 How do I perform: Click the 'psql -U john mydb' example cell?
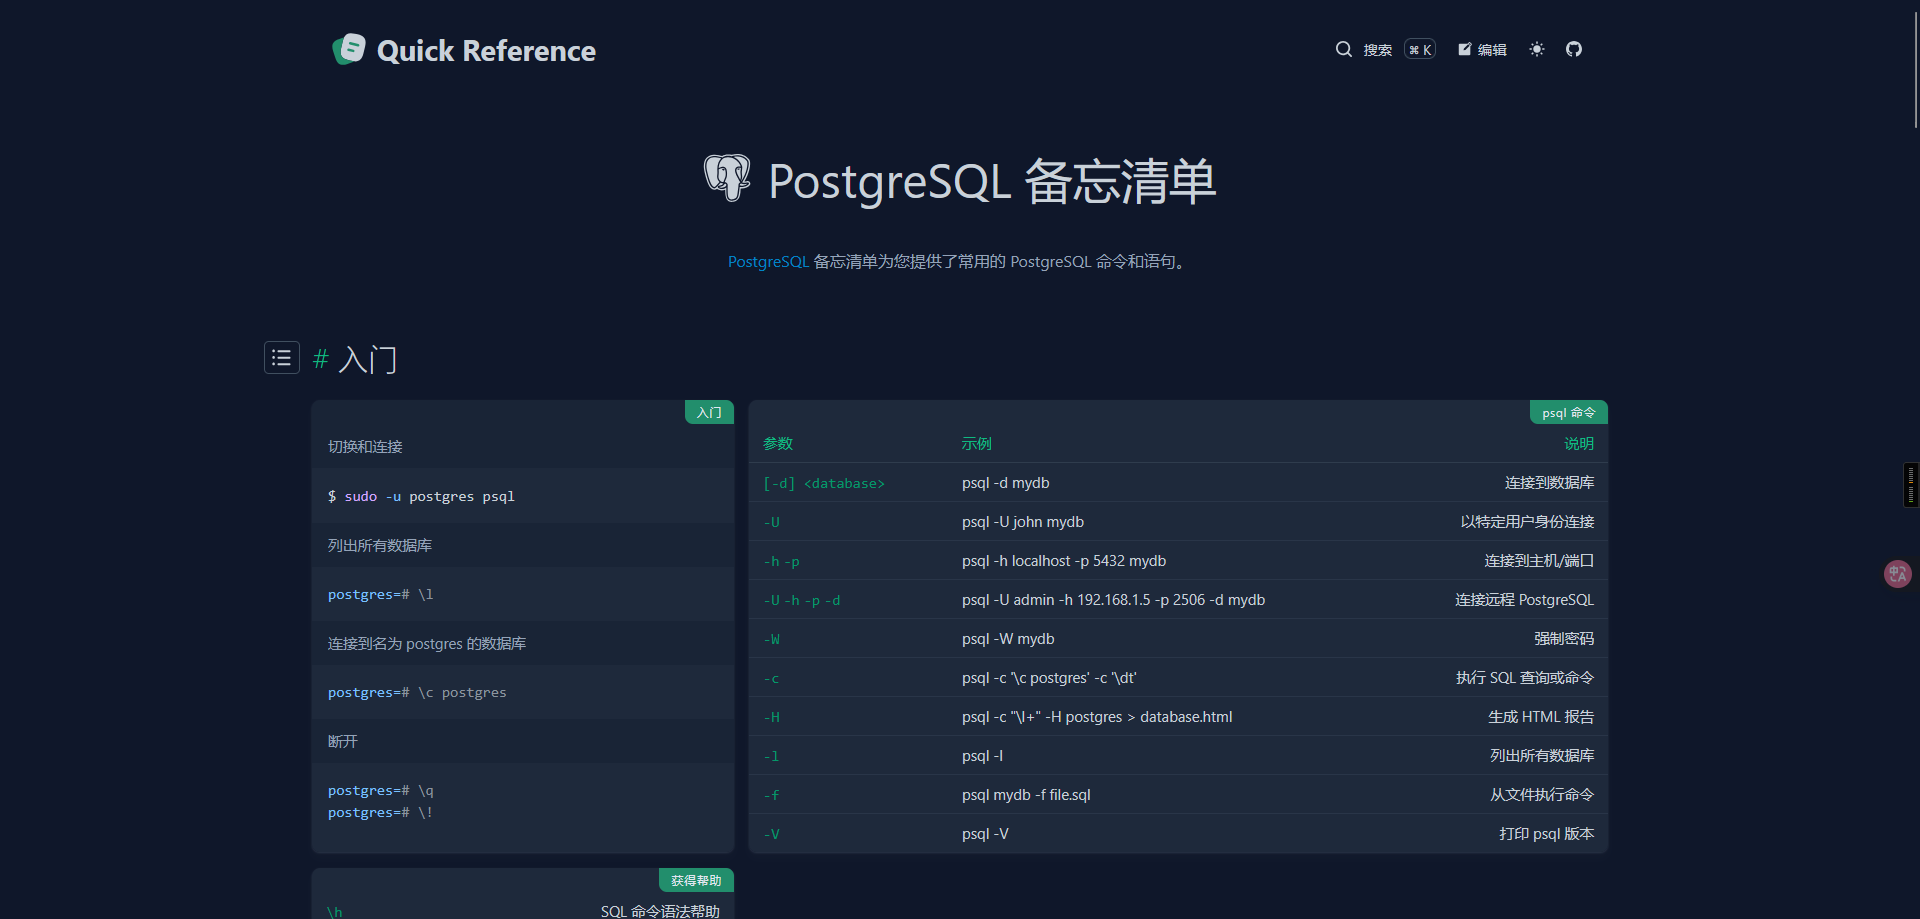click(1023, 522)
